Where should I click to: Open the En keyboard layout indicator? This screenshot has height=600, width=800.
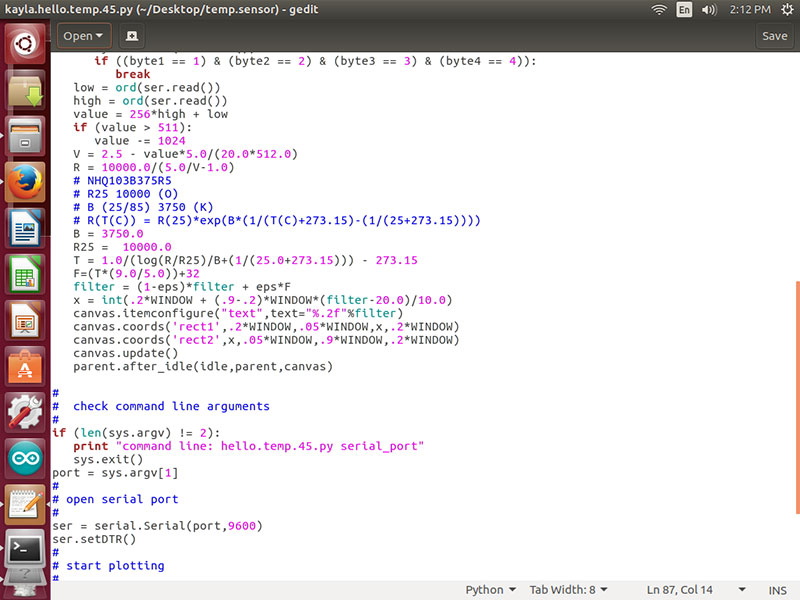point(684,9)
